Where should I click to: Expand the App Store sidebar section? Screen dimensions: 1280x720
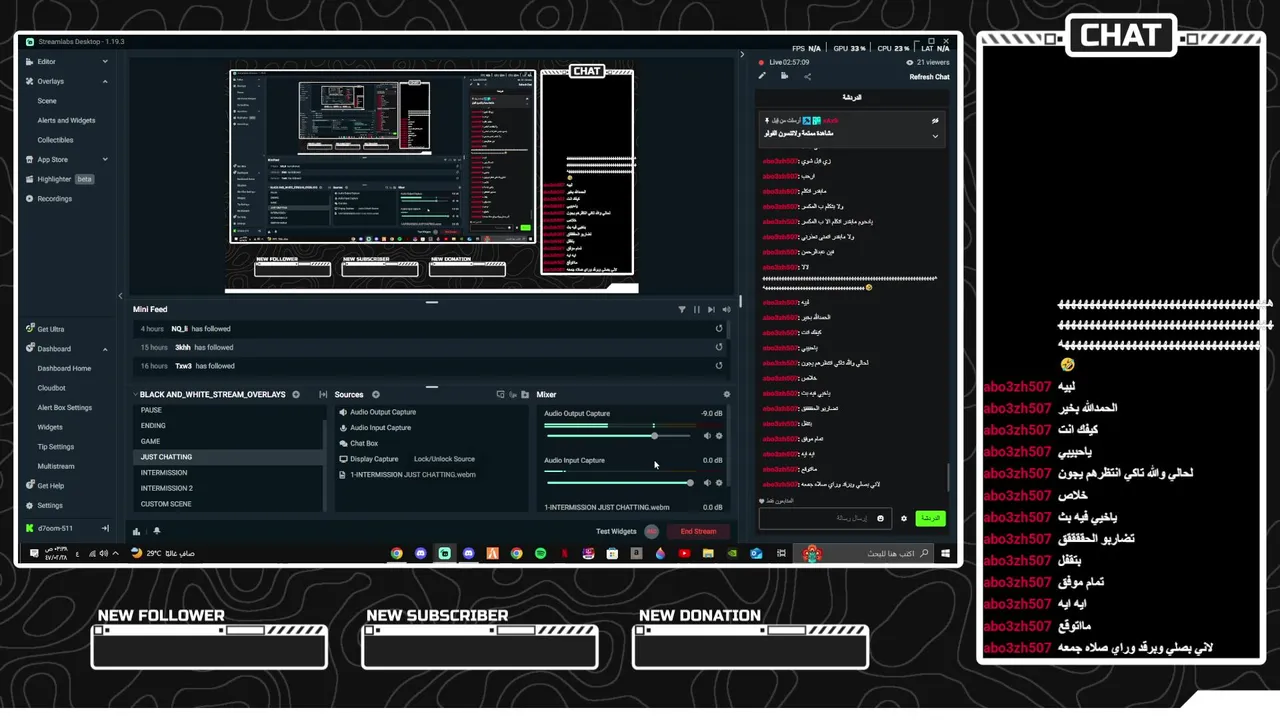tap(105, 159)
